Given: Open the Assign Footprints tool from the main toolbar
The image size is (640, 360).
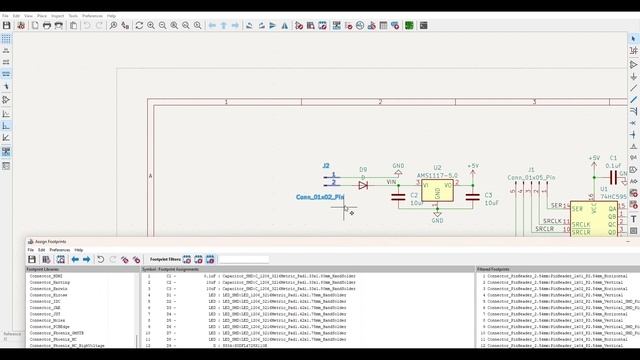Looking at the screenshot, I should tap(371, 25).
